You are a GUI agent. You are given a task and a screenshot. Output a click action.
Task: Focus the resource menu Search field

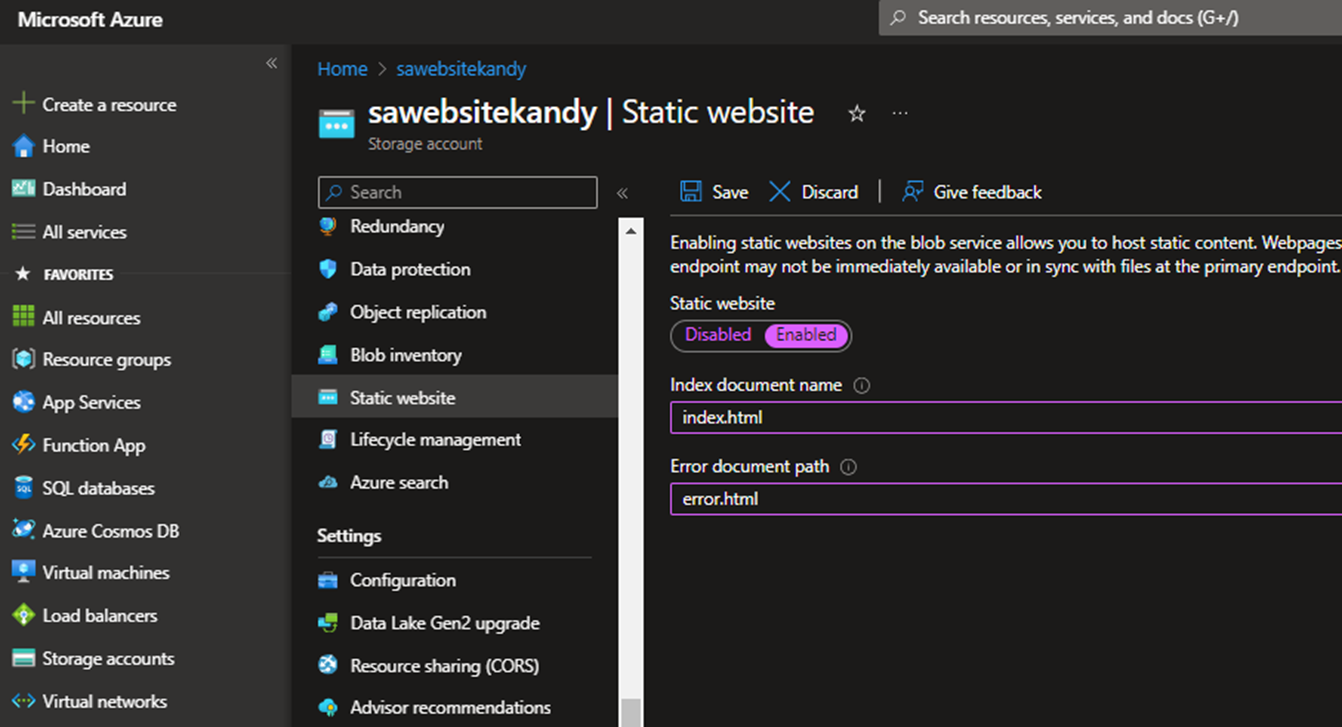tap(457, 192)
